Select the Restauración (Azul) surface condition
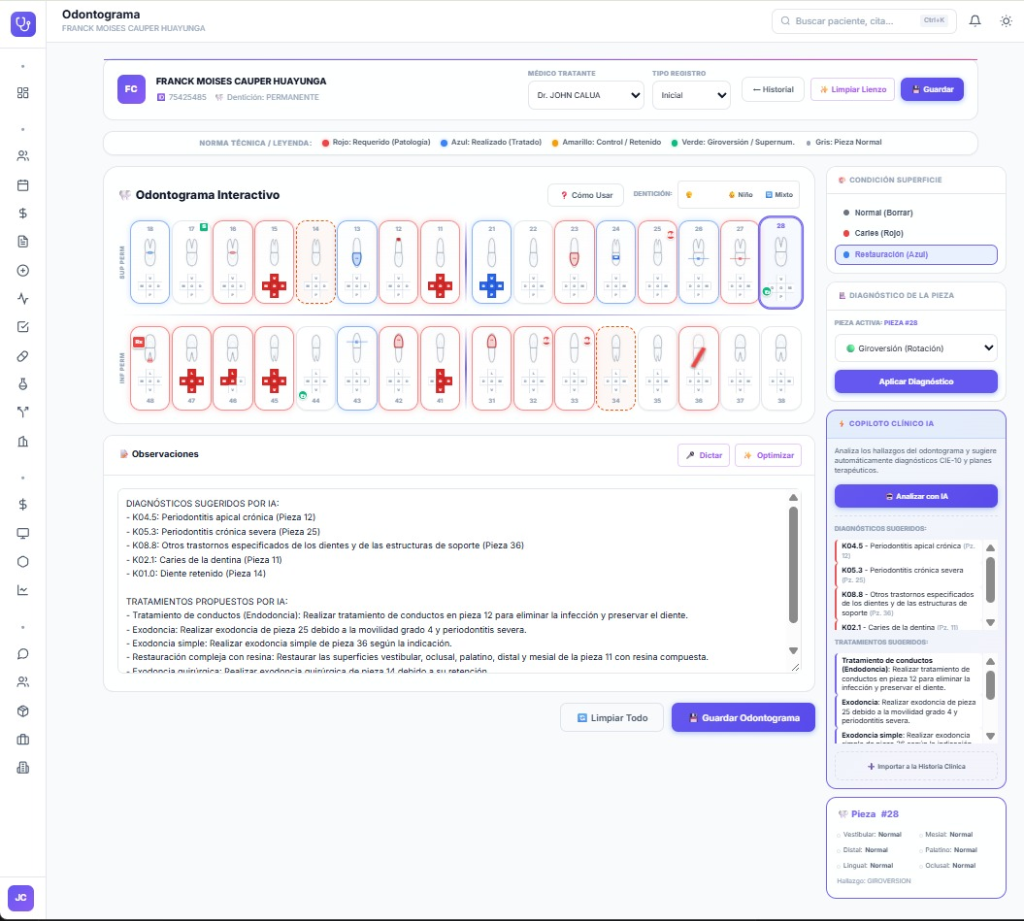Image resolution: width=1024 pixels, height=921 pixels. (916, 254)
